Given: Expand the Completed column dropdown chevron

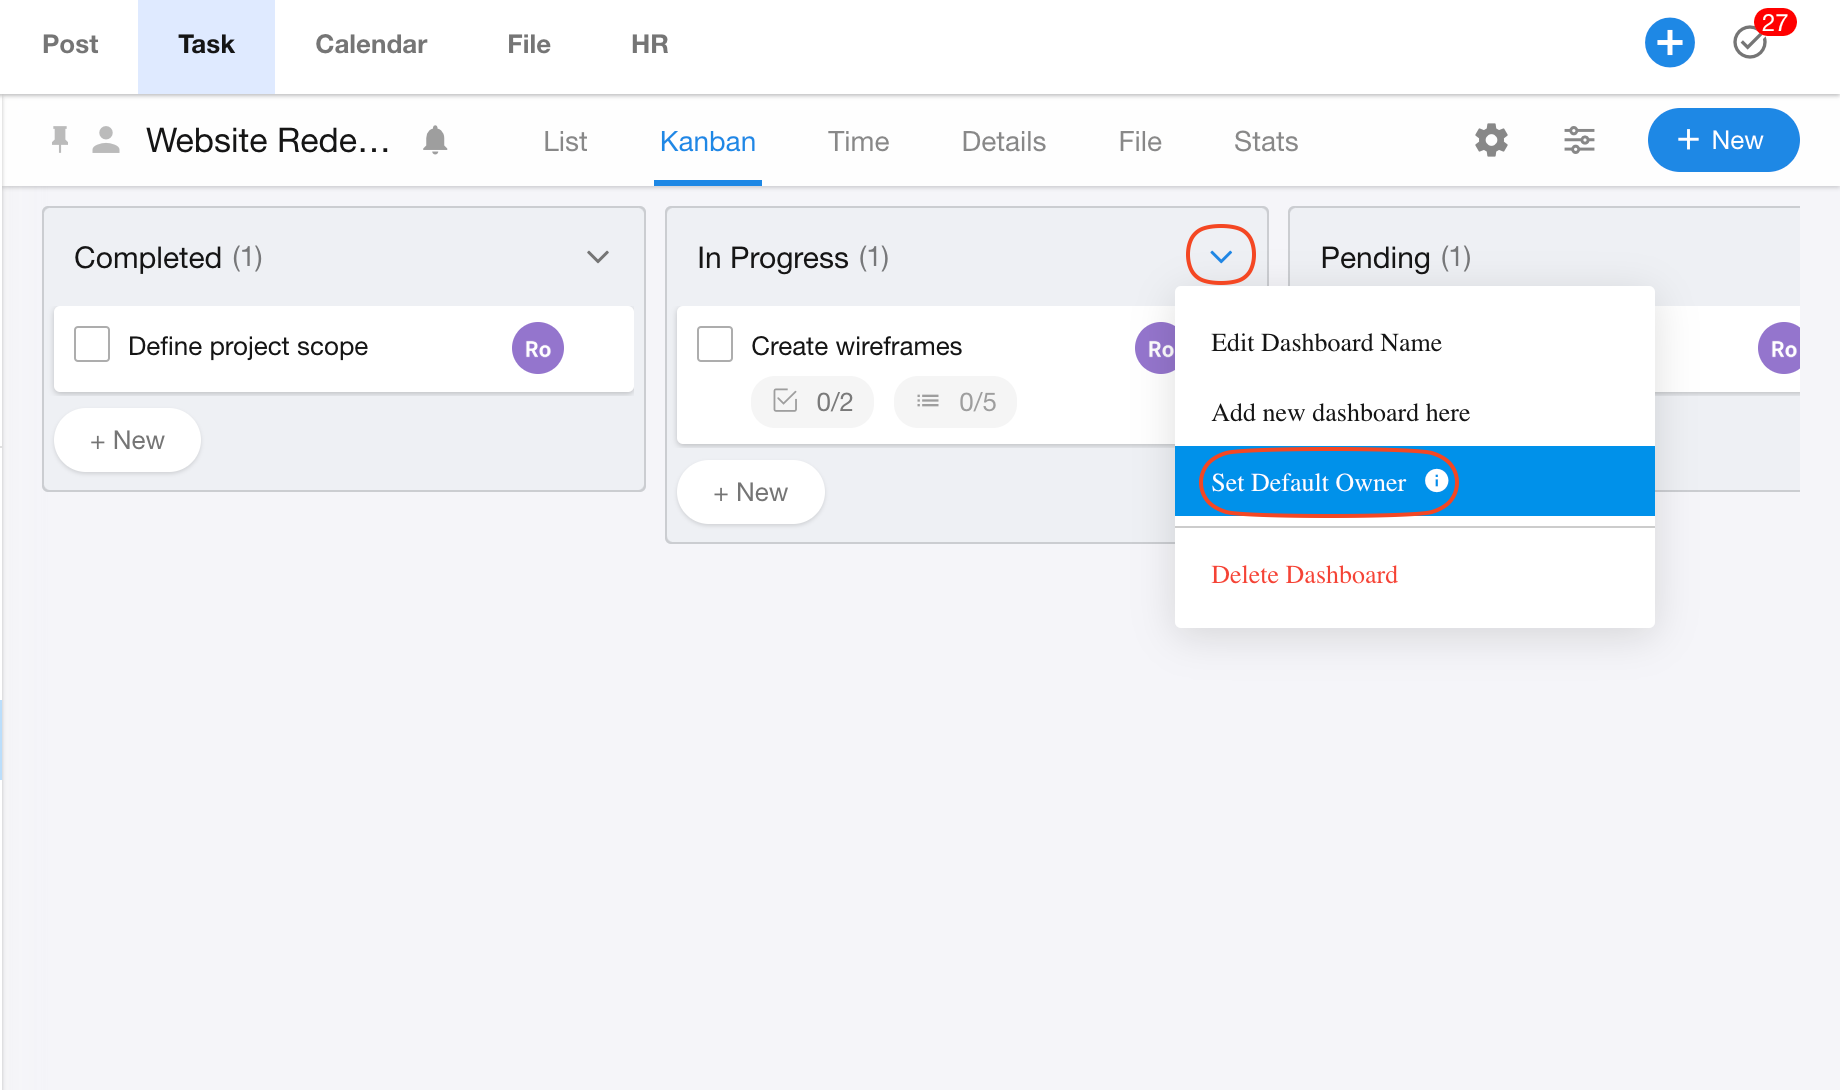Looking at the screenshot, I should pyautogui.click(x=598, y=257).
